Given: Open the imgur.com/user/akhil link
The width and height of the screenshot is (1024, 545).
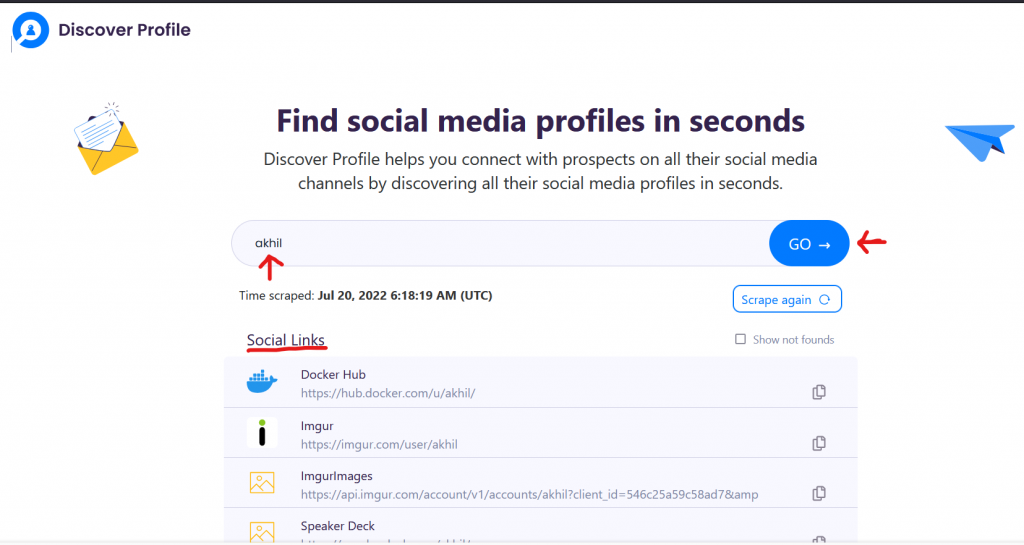Looking at the screenshot, I should tap(379, 444).
